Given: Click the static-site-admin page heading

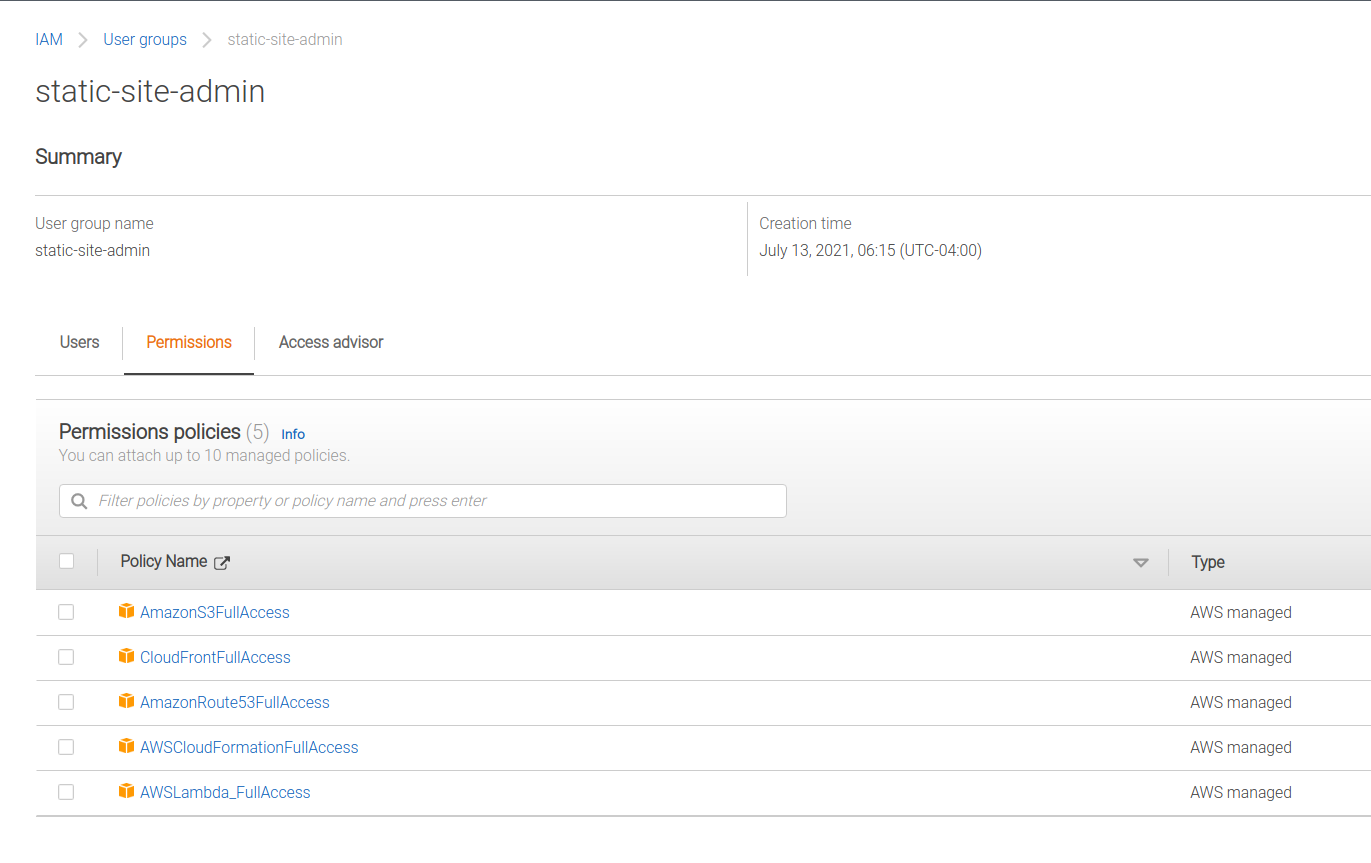Looking at the screenshot, I should pos(150,91).
